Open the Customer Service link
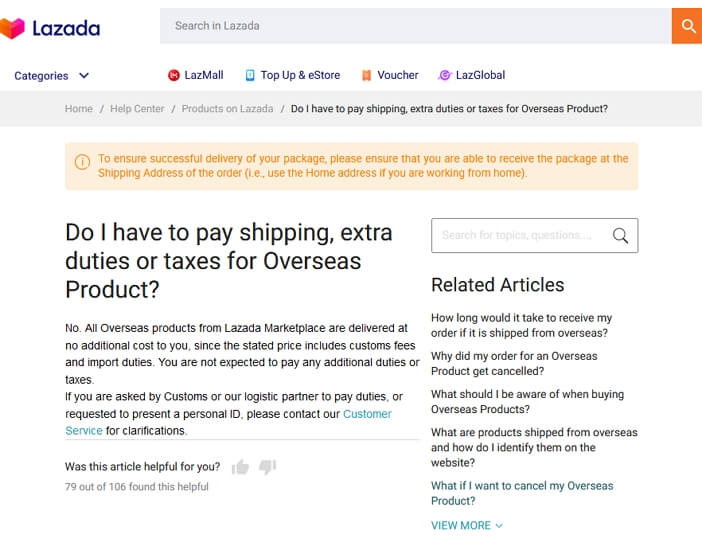Screen dimensions: 702x546 367,414
